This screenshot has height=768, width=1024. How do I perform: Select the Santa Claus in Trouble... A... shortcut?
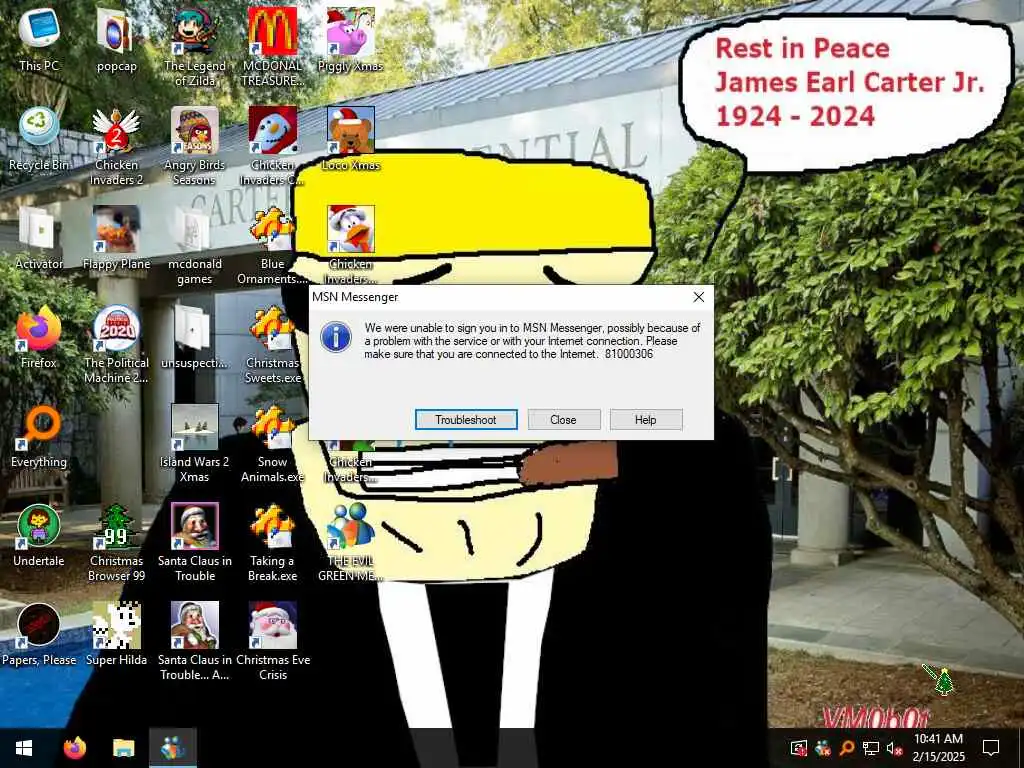[x=195, y=641]
